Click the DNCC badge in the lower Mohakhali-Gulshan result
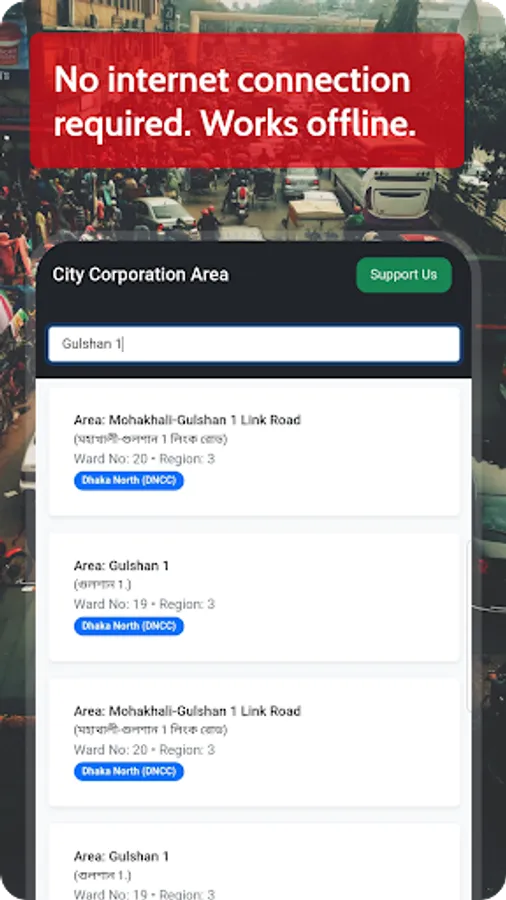Image resolution: width=506 pixels, height=900 pixels. (x=129, y=771)
